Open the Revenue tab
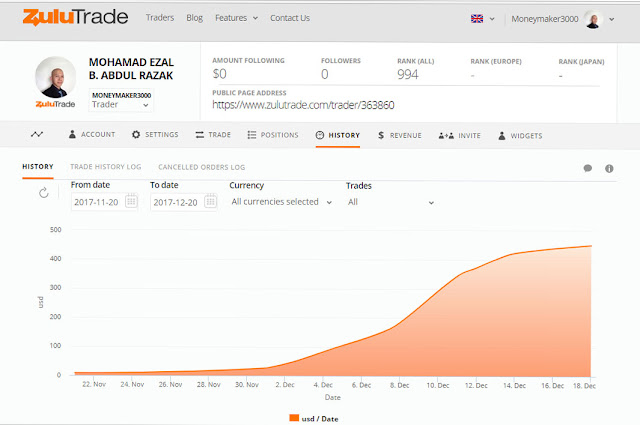Image resolution: width=640 pixels, height=425 pixels. (400, 135)
